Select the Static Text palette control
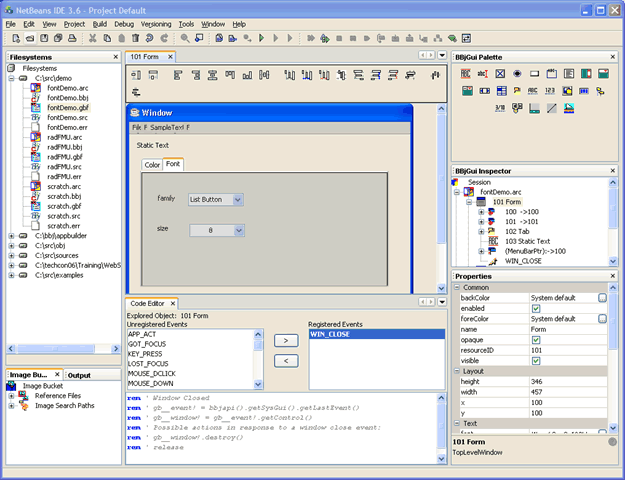 point(466,74)
